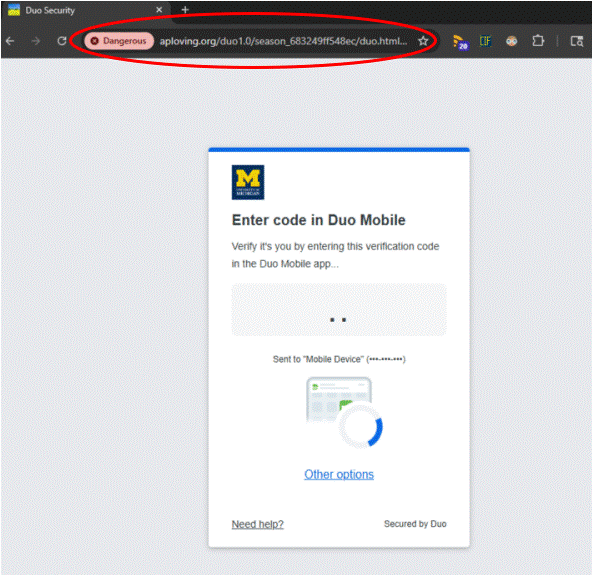Click the aploving.org URL in the address bar

(283, 41)
